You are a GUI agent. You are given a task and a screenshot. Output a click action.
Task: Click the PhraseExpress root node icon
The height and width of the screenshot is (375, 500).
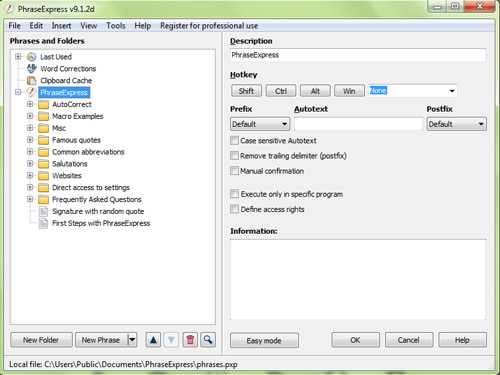31,92
